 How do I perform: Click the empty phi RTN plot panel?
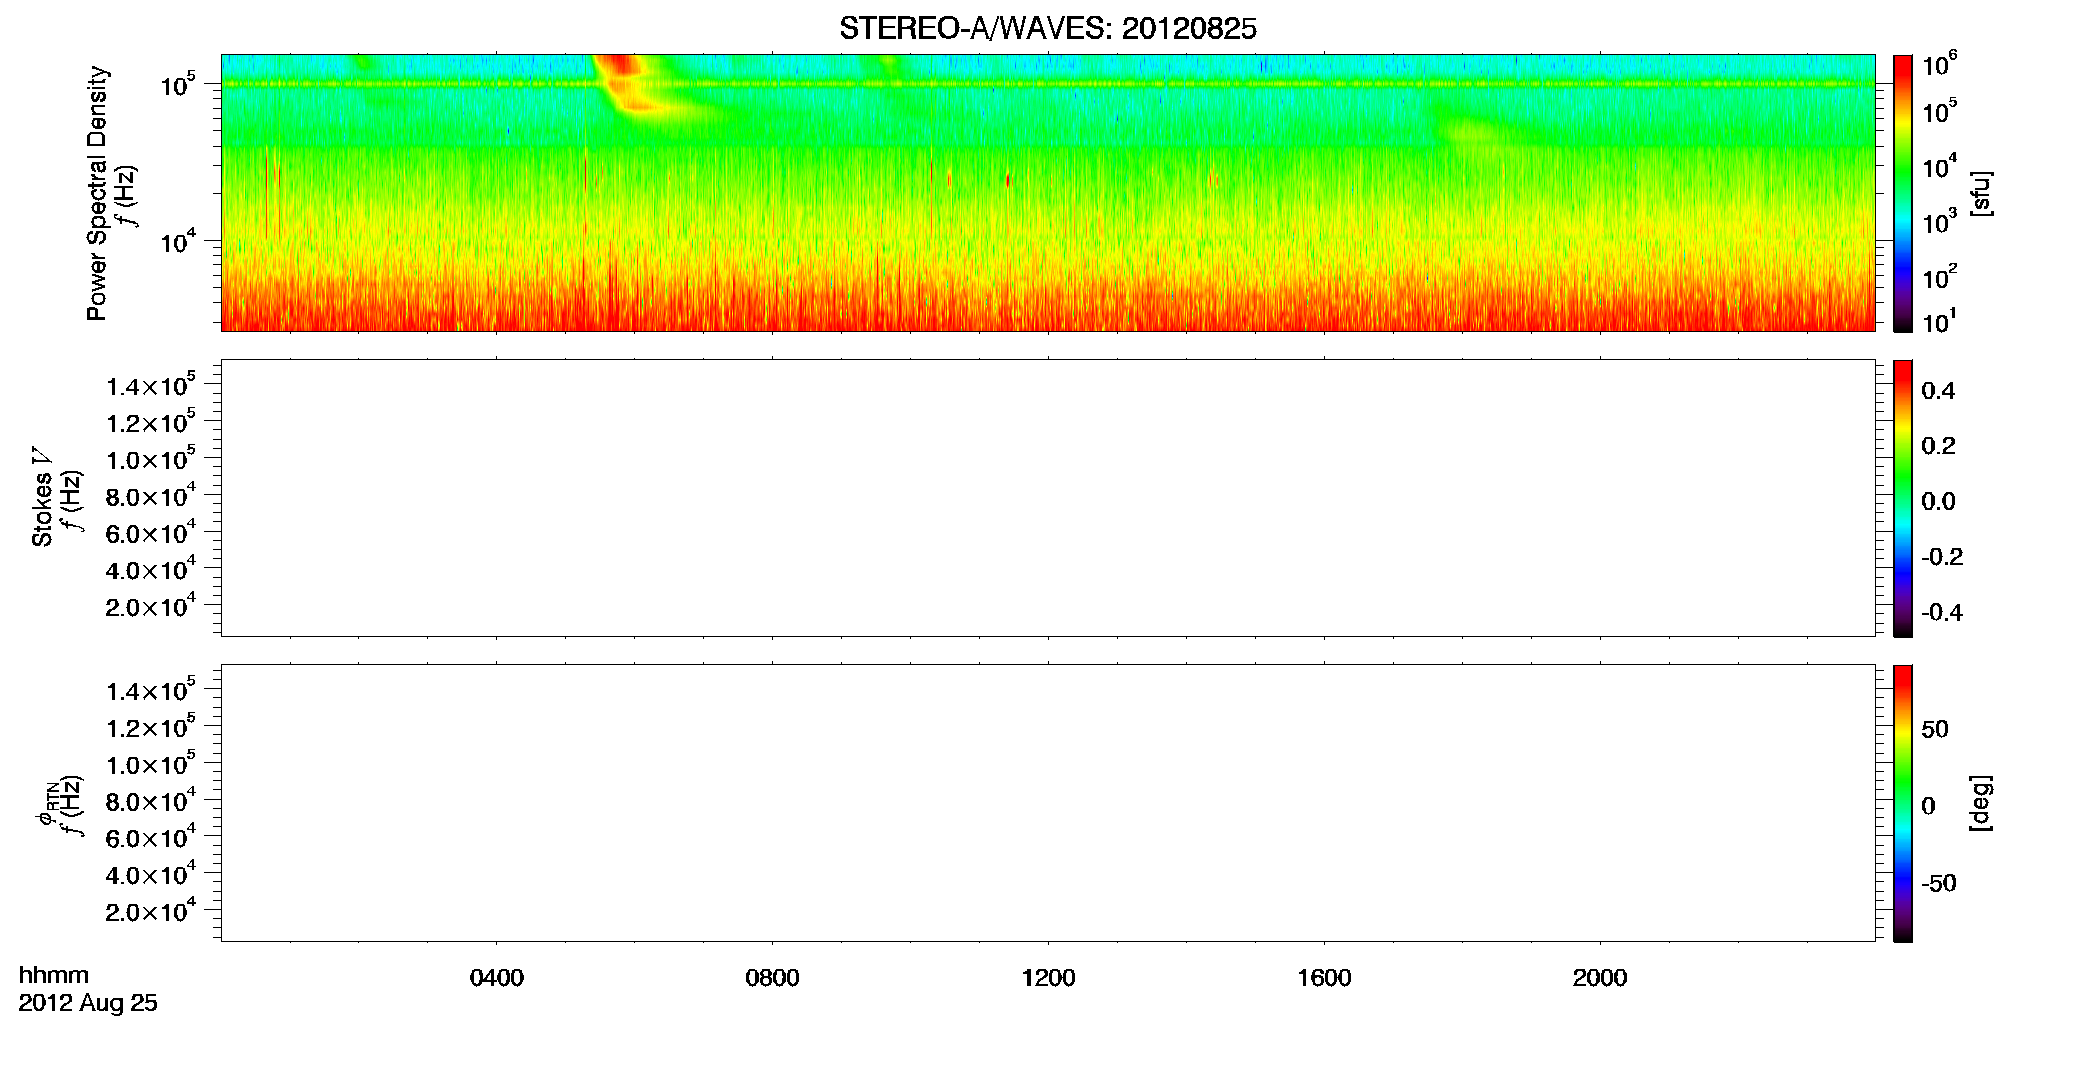point(1047,803)
